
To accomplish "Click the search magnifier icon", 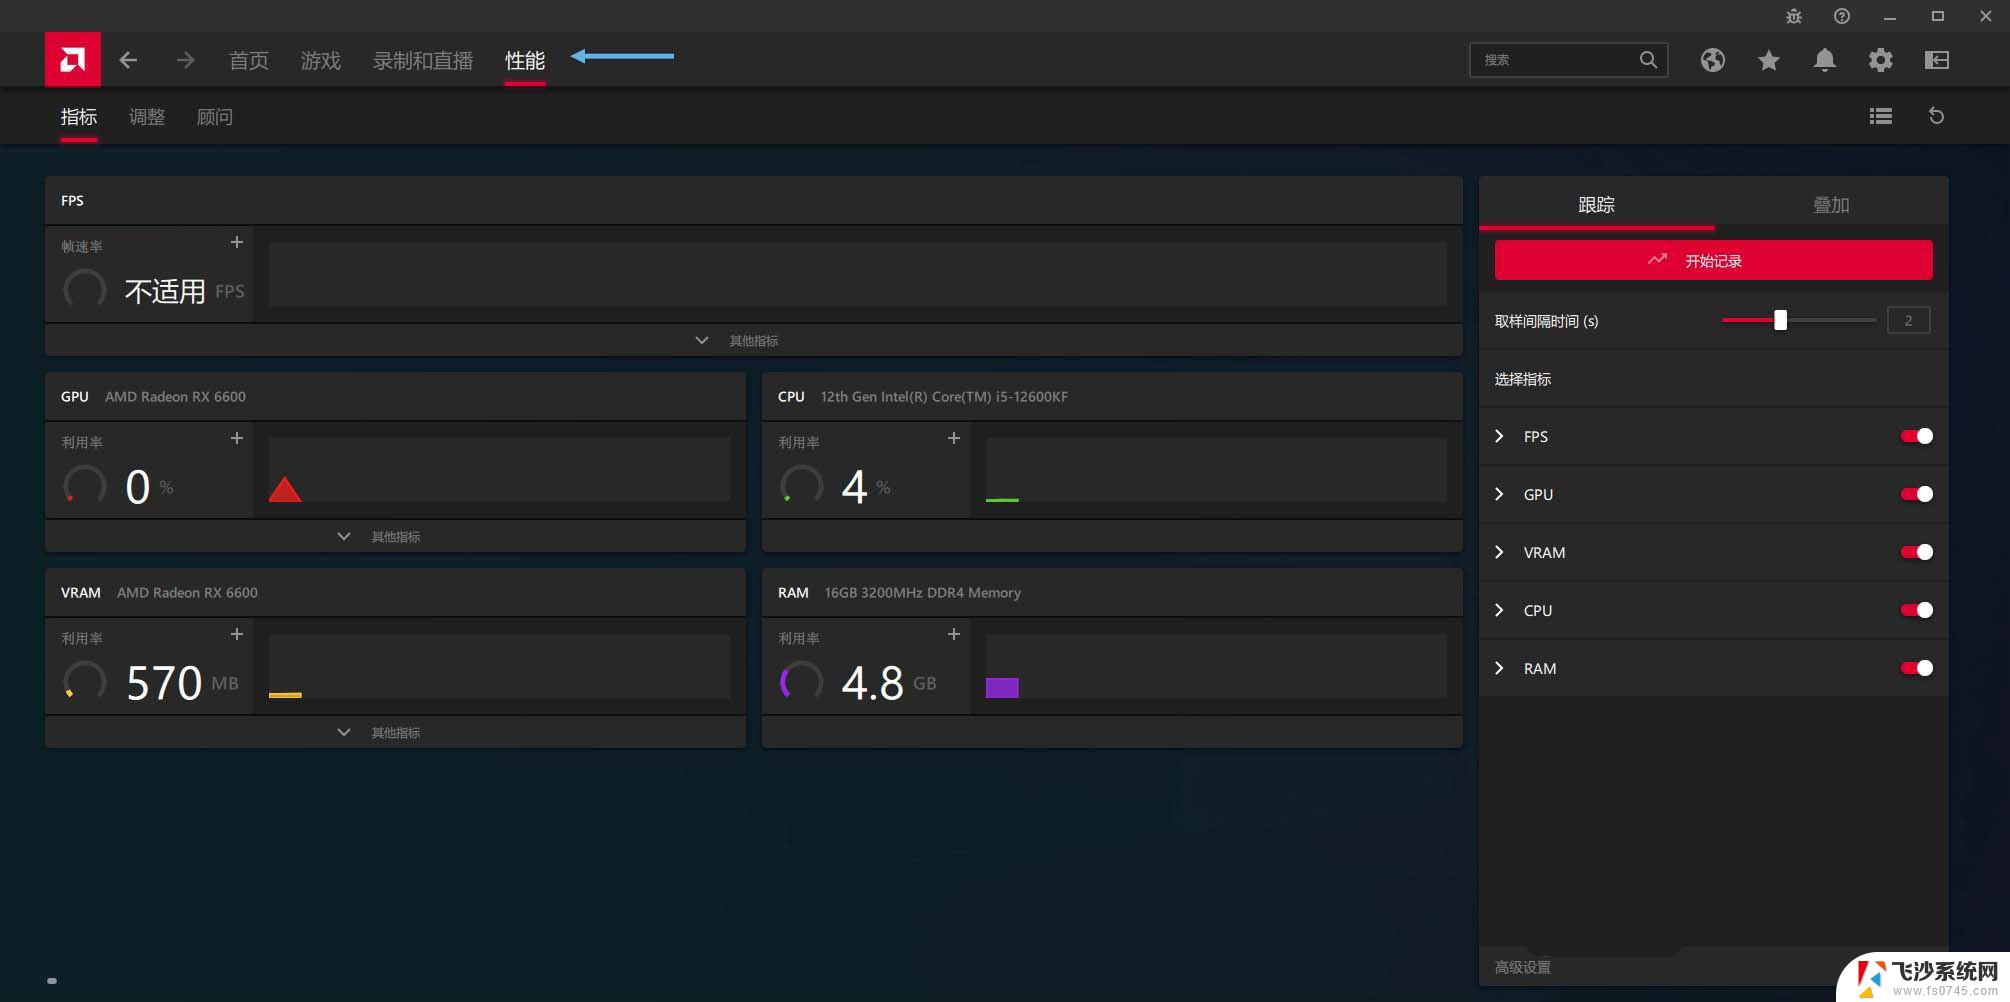I will coord(1648,60).
